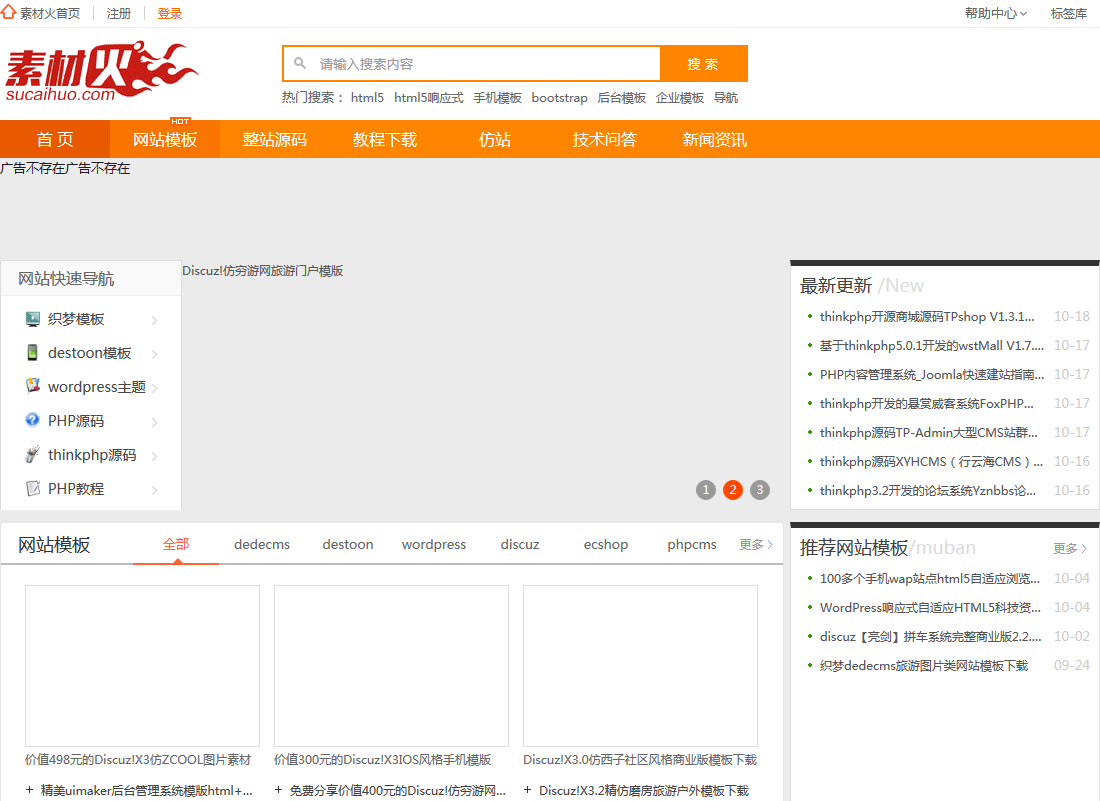Click the home icon beside 素材火首页
1100x801 pixels.
click(x=9, y=13)
